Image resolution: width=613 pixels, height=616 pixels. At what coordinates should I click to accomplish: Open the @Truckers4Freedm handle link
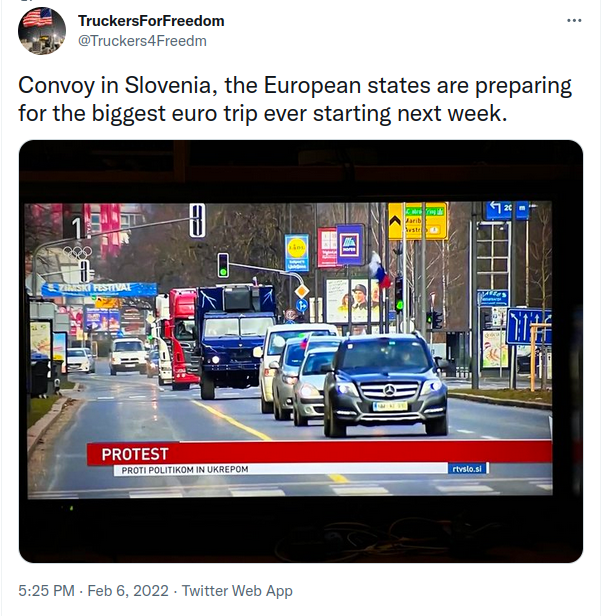click(x=142, y=41)
